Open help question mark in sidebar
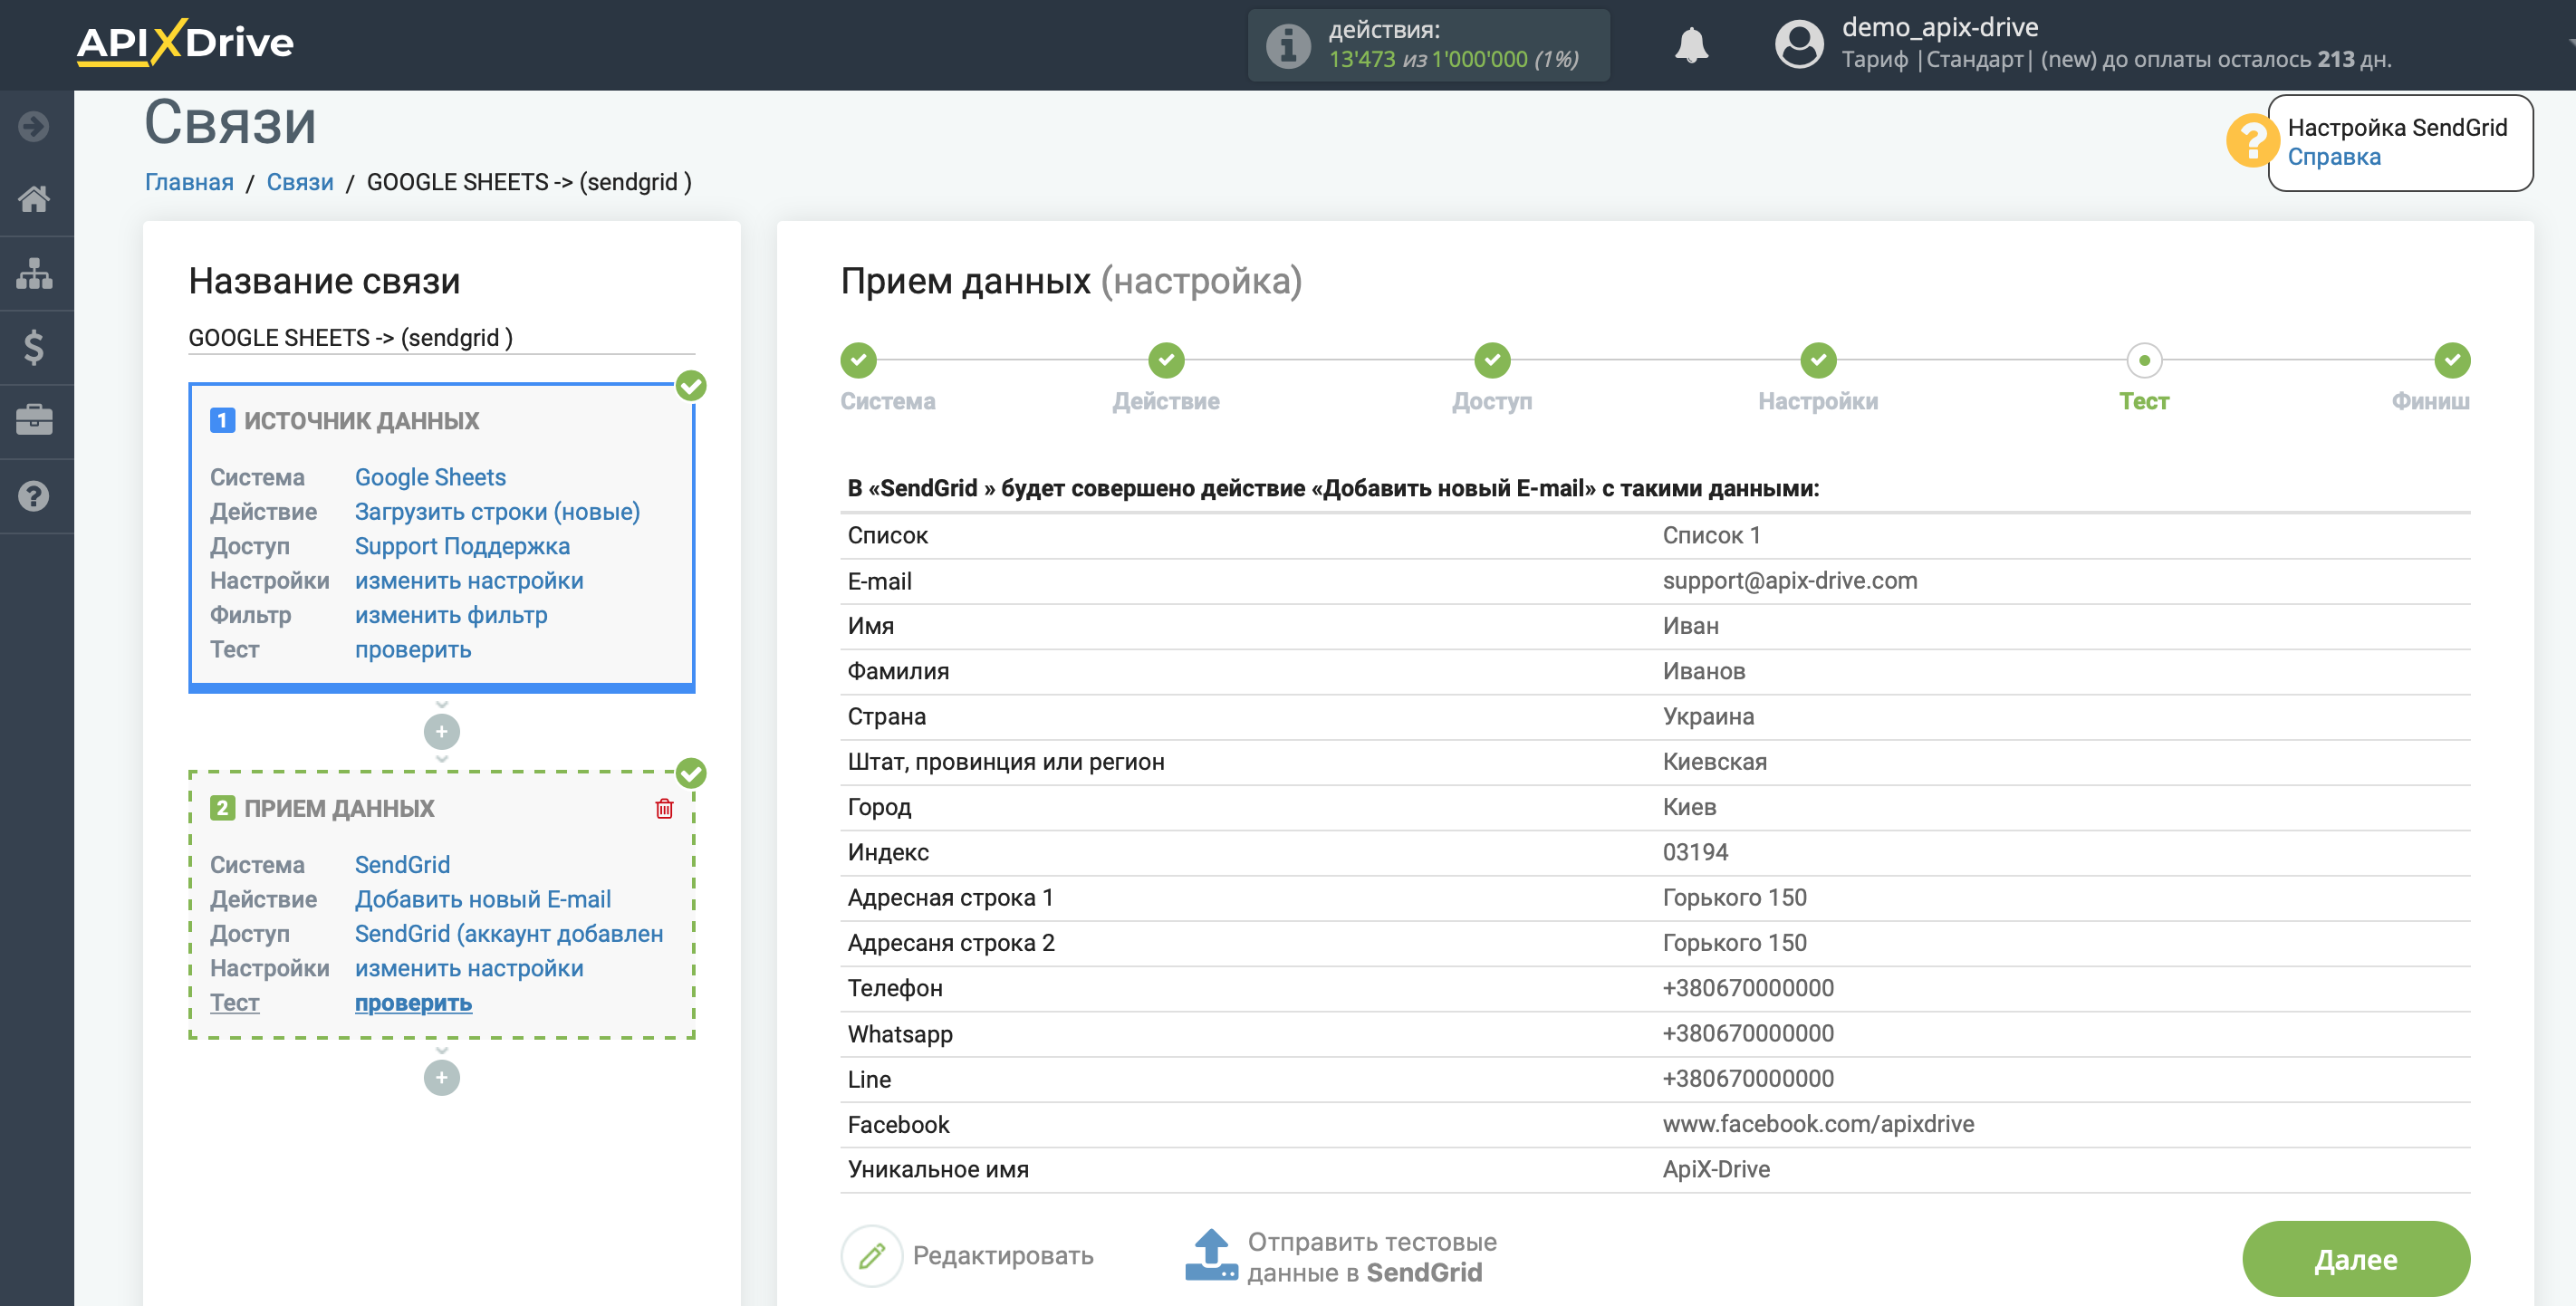This screenshot has height=1306, width=2576. [34, 496]
